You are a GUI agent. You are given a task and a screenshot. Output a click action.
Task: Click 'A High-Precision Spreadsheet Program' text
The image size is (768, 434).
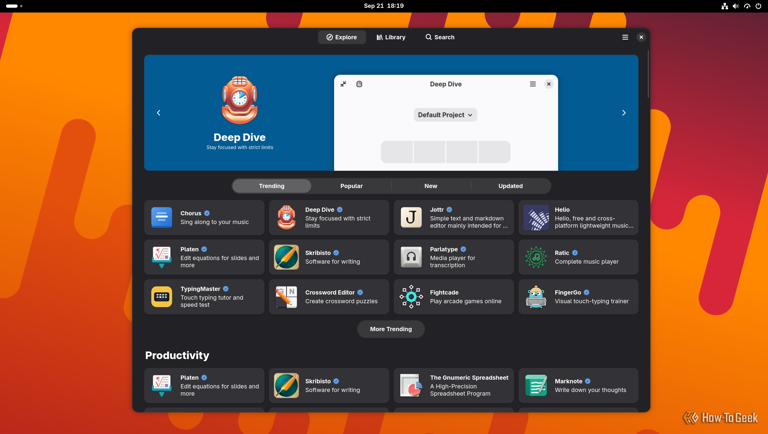click(460, 390)
